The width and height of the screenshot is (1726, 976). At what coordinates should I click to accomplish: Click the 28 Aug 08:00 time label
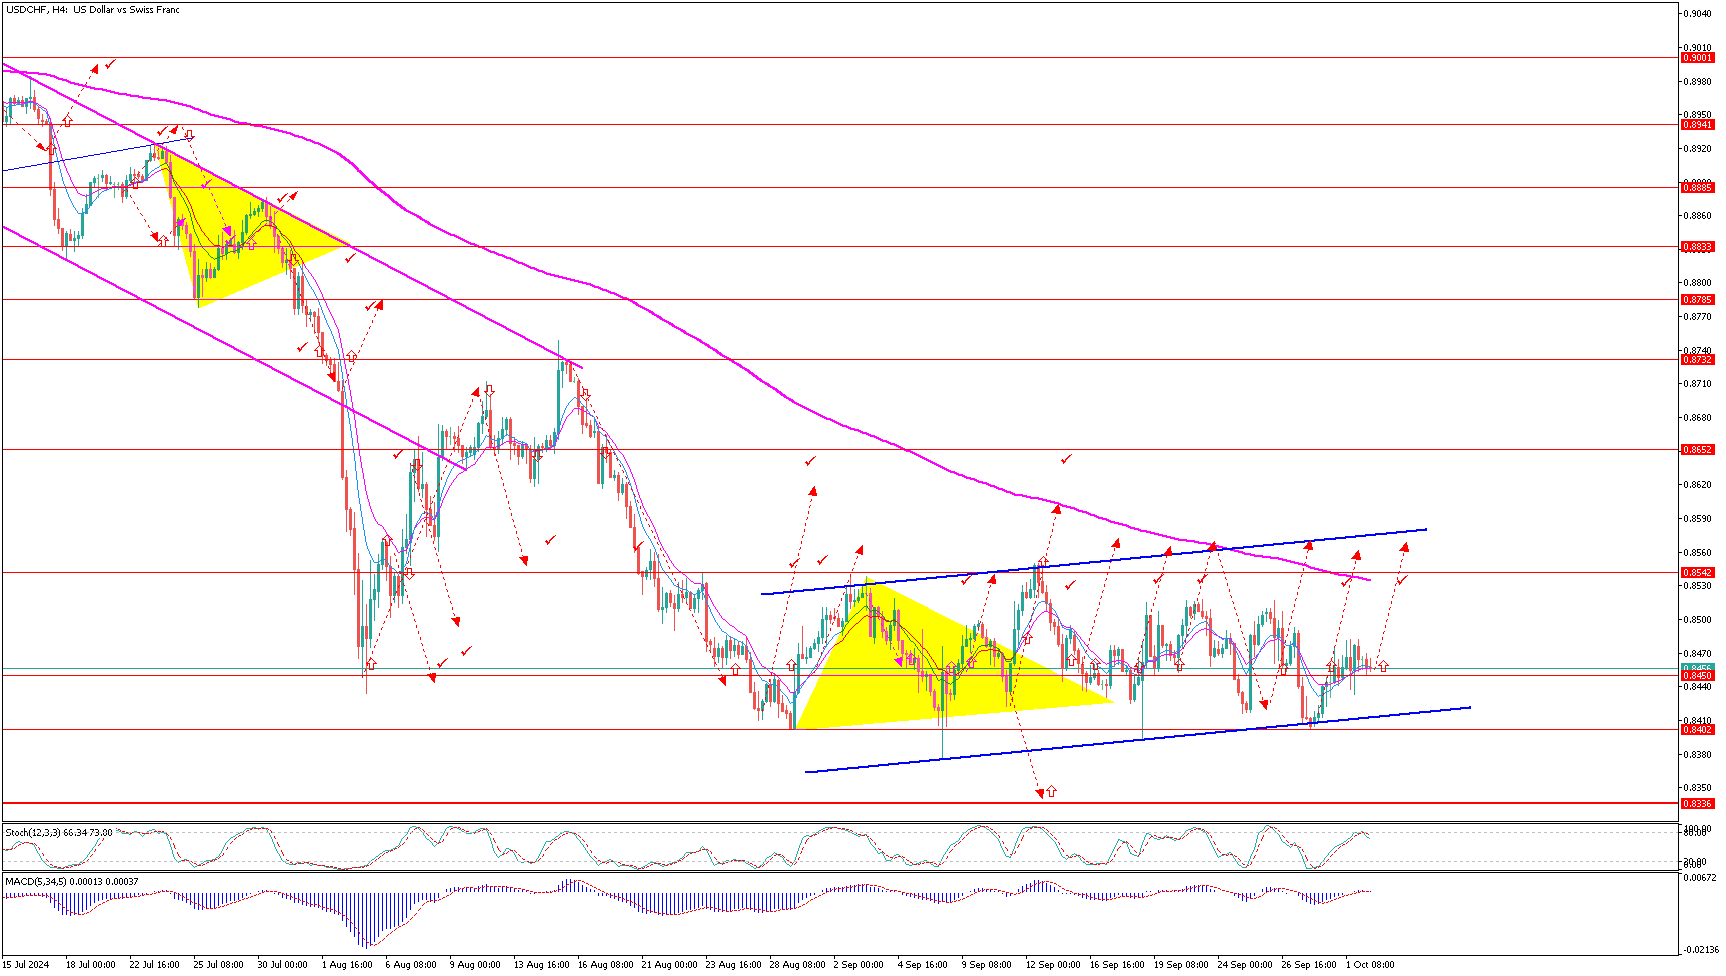[x=797, y=965]
